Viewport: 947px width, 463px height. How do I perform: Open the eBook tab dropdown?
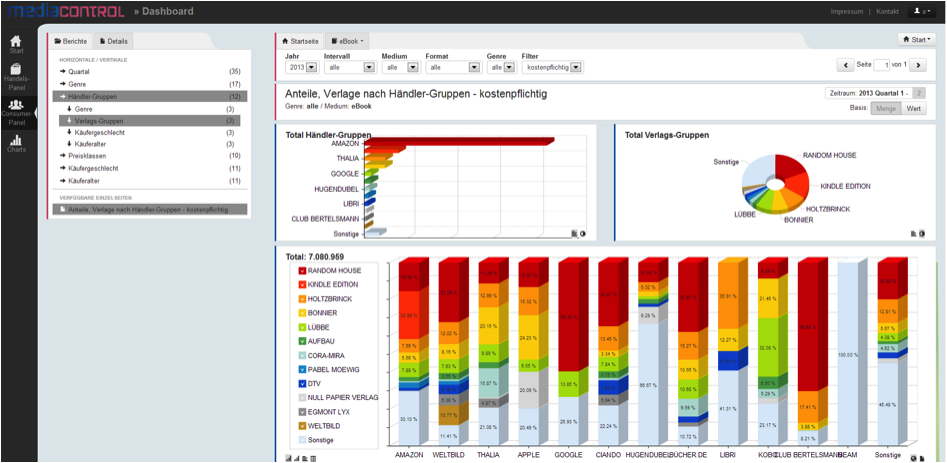pyautogui.click(x=347, y=41)
